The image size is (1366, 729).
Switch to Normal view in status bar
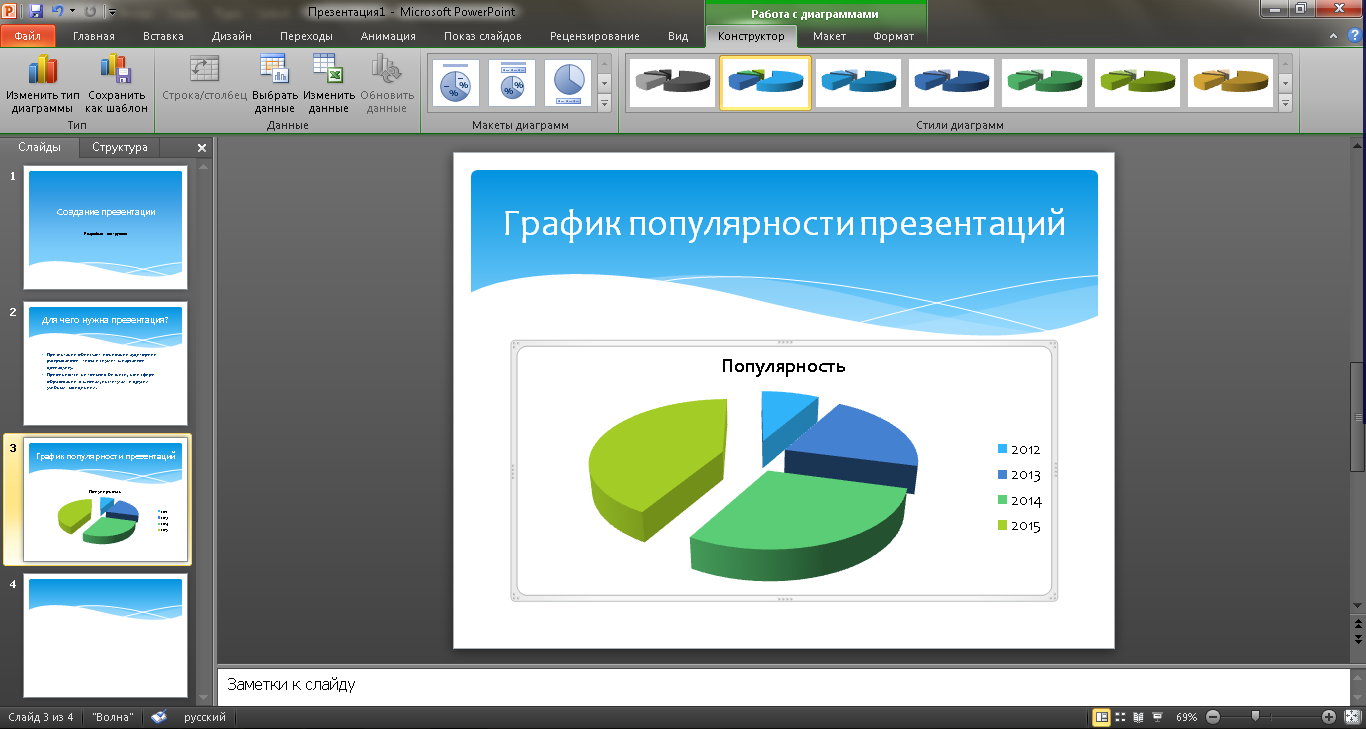click(1101, 717)
